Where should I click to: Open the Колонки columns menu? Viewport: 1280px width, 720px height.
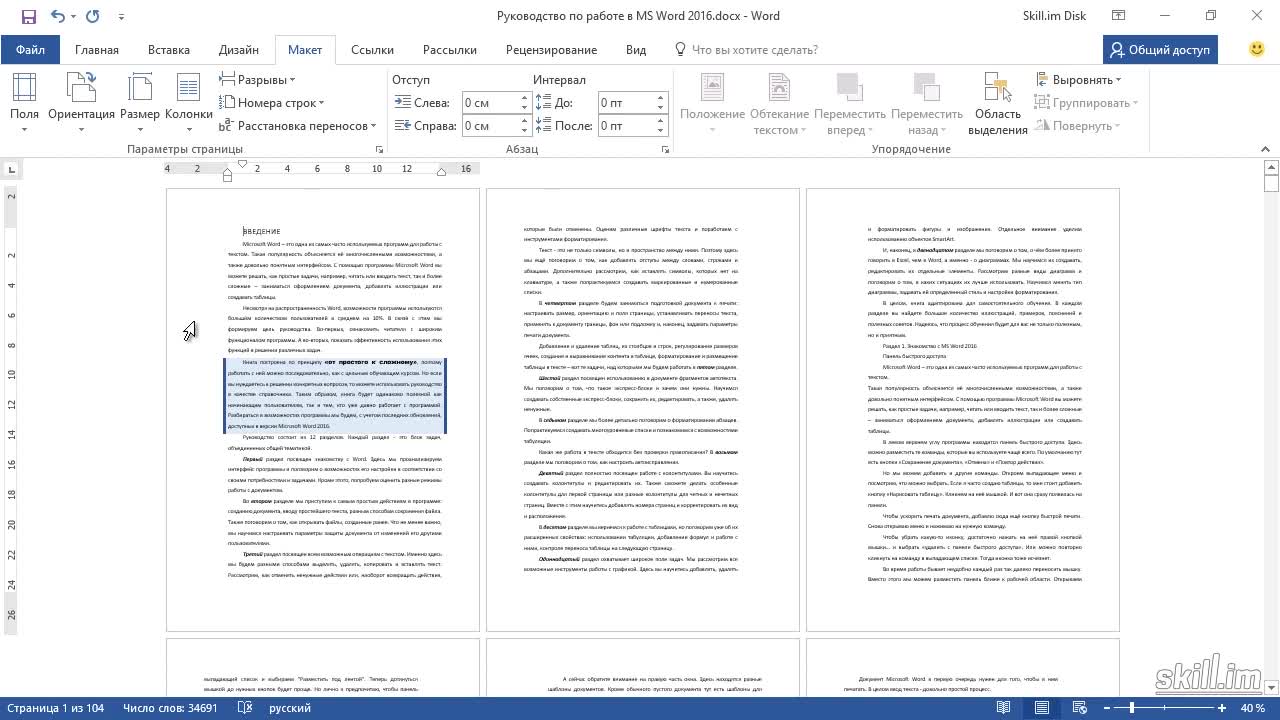pyautogui.click(x=189, y=103)
